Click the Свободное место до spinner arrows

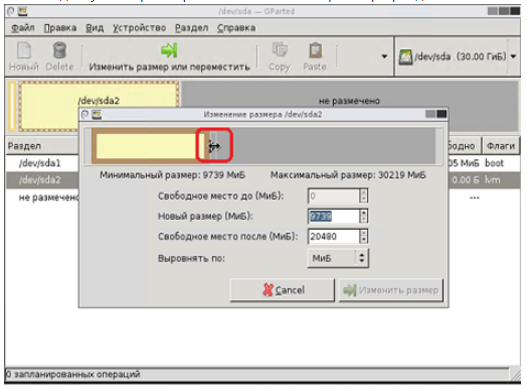pos(363,196)
